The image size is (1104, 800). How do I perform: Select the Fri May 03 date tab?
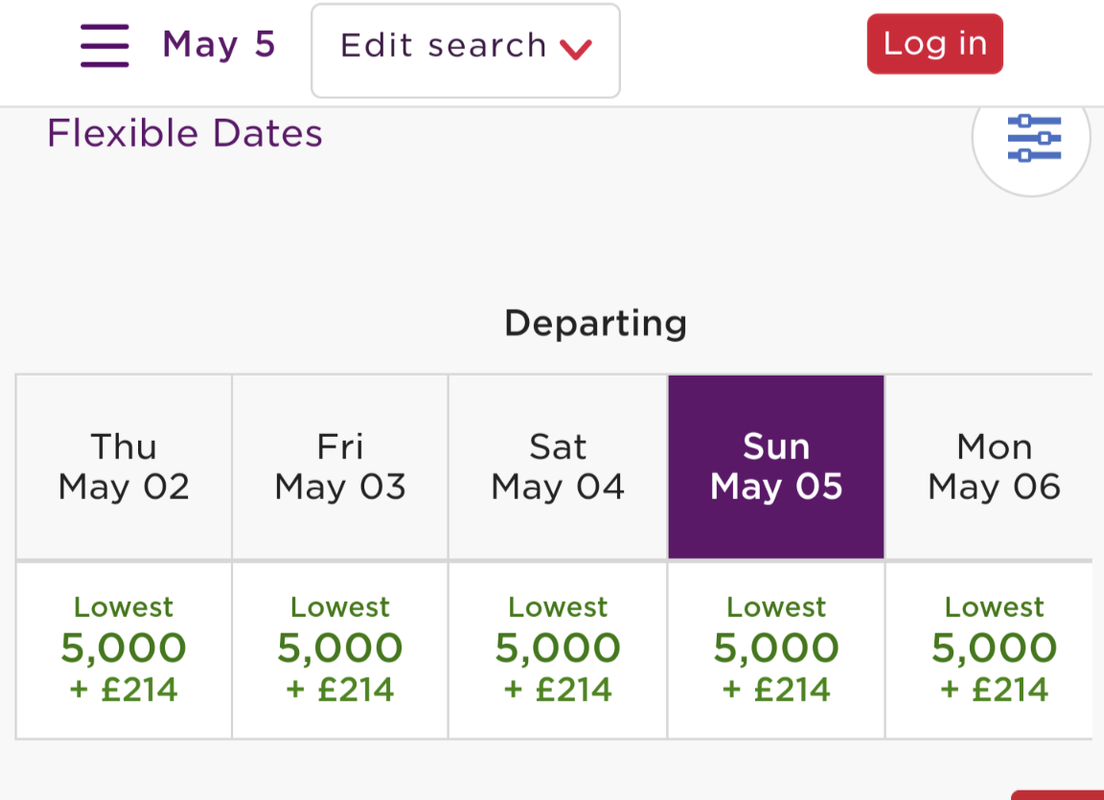340,467
